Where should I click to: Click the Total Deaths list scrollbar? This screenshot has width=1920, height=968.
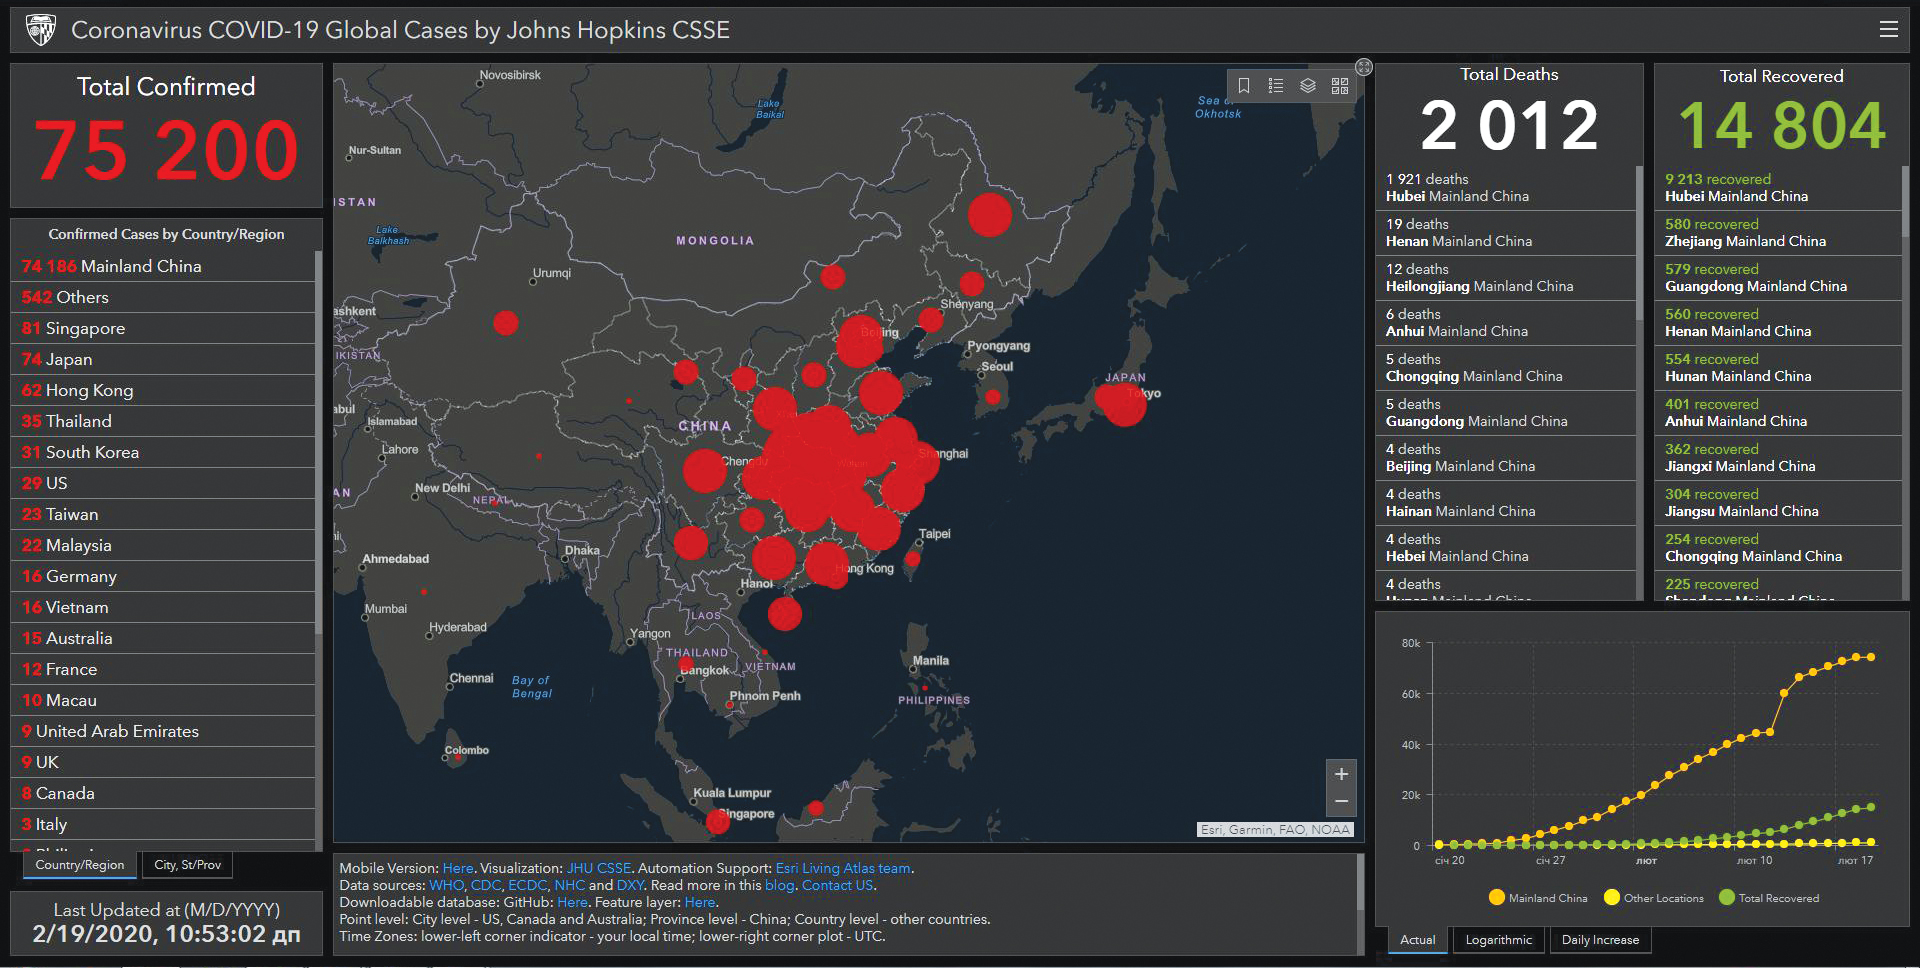[1639, 242]
